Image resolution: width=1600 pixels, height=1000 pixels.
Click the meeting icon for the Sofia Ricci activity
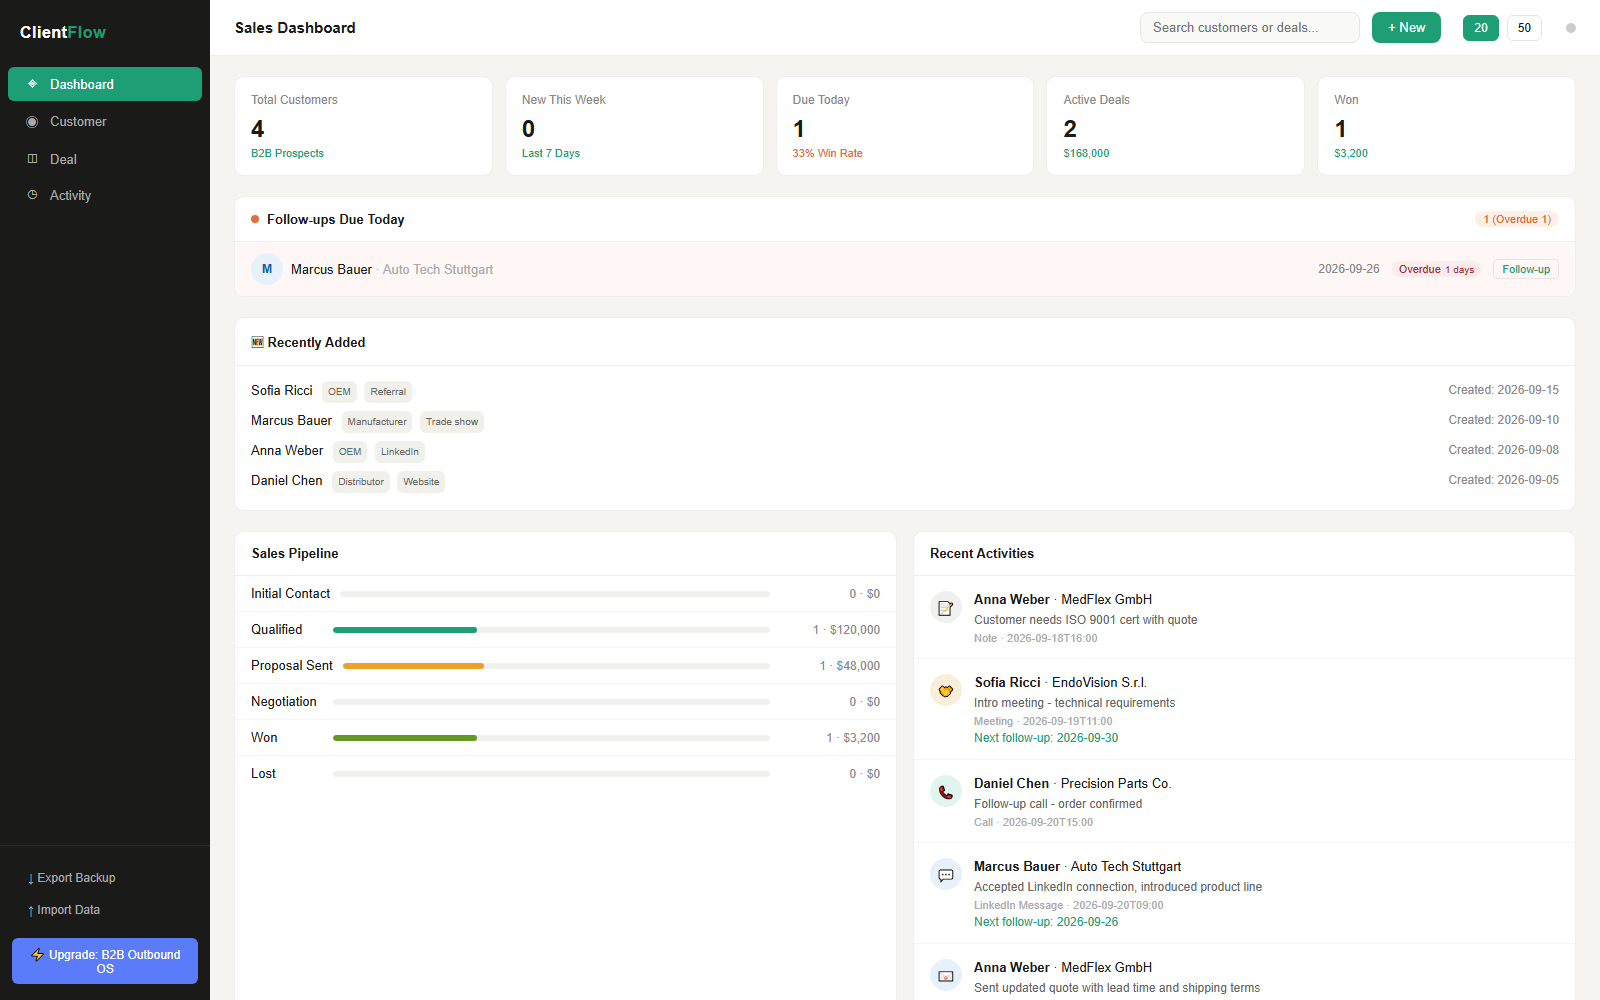[946, 690]
